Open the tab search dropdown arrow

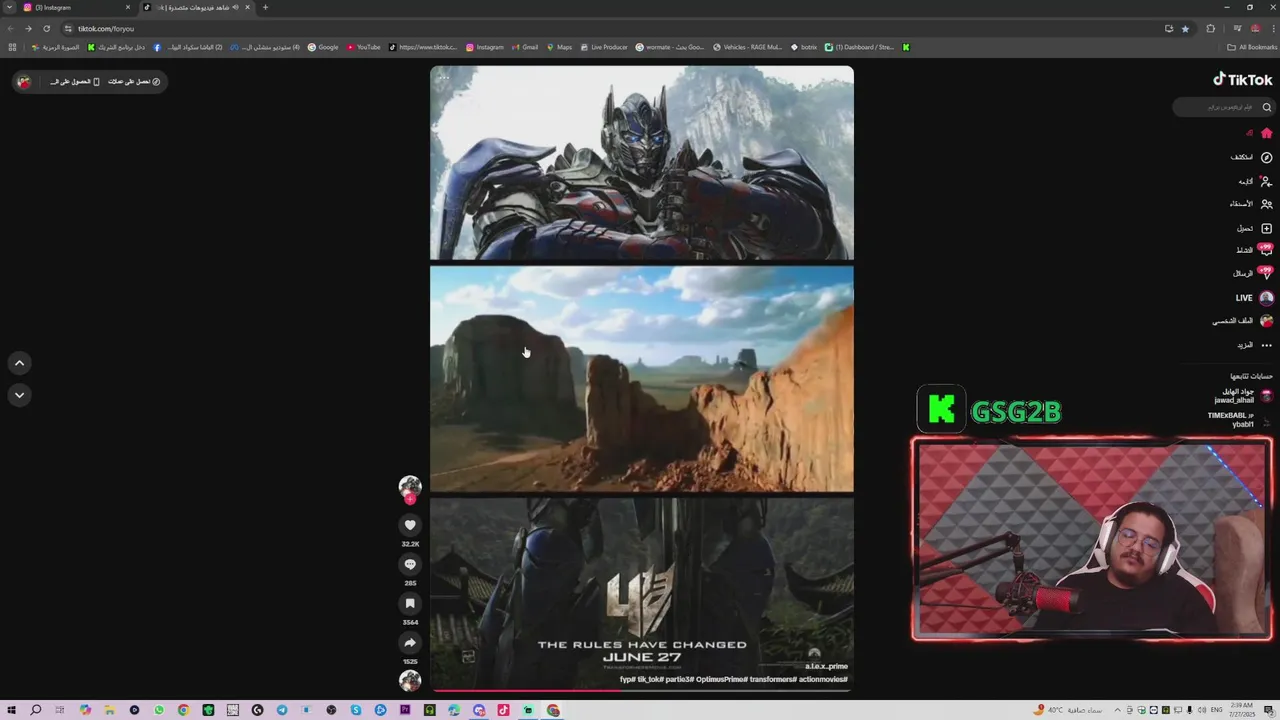coord(8,7)
